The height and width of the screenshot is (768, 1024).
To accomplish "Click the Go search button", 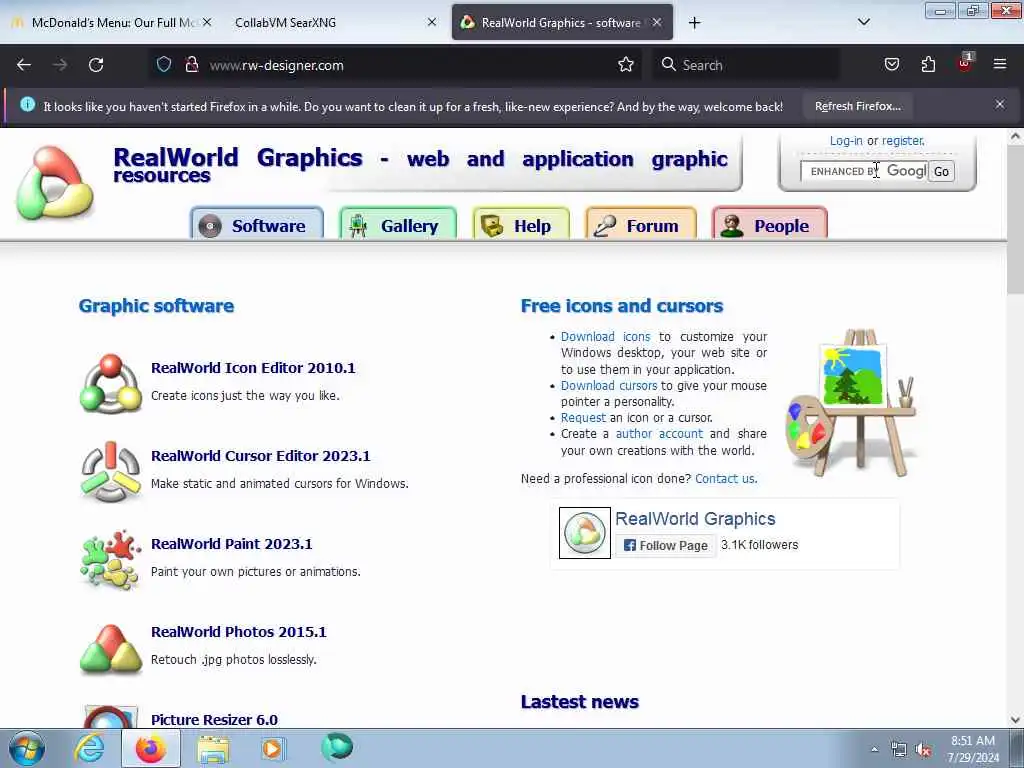I will tap(941, 172).
